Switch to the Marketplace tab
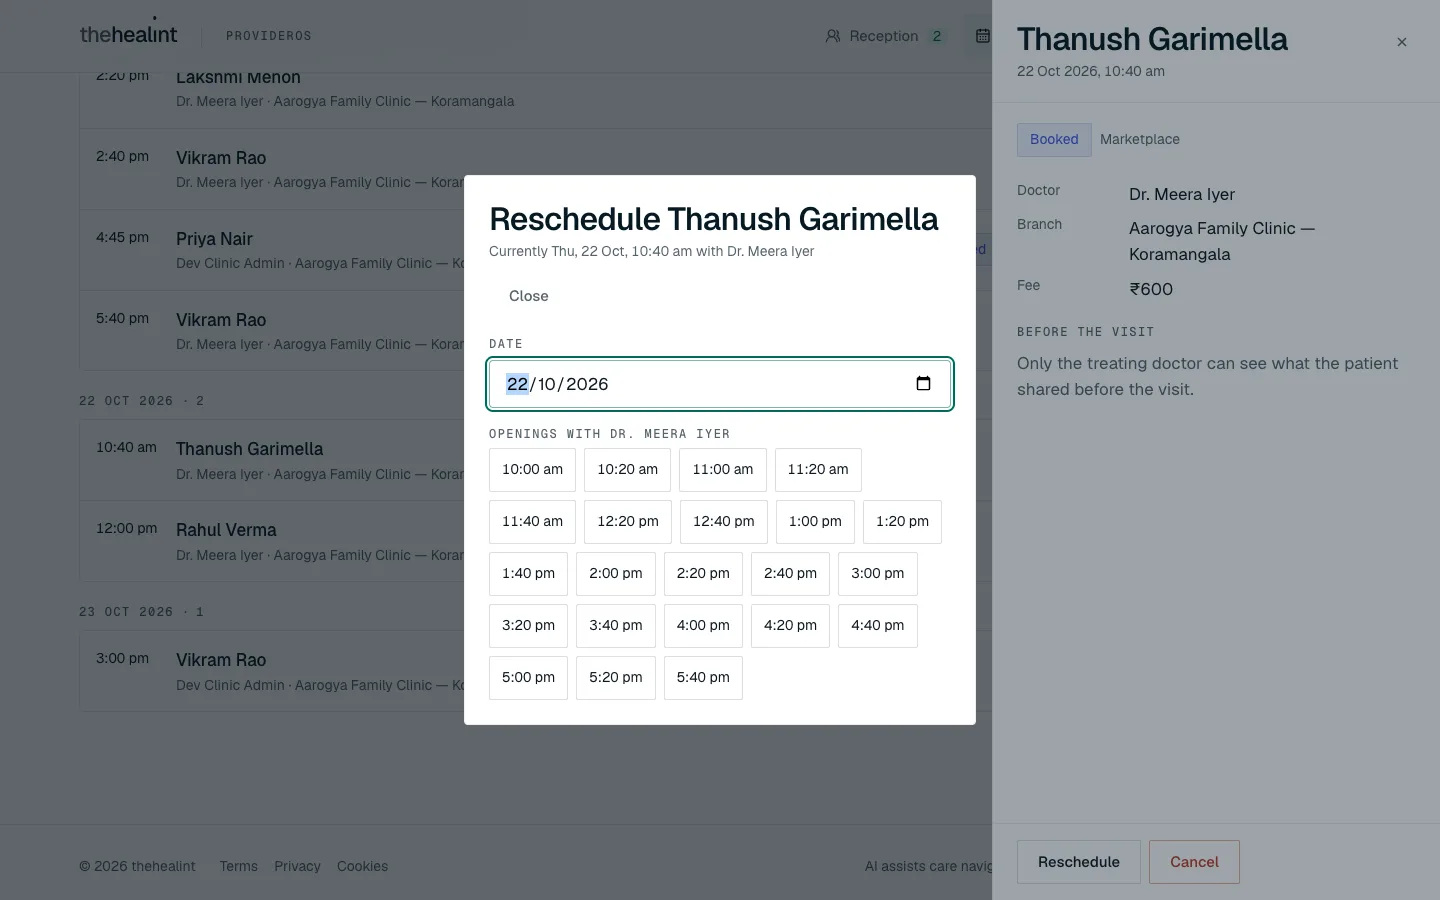The height and width of the screenshot is (900, 1440). coord(1140,140)
